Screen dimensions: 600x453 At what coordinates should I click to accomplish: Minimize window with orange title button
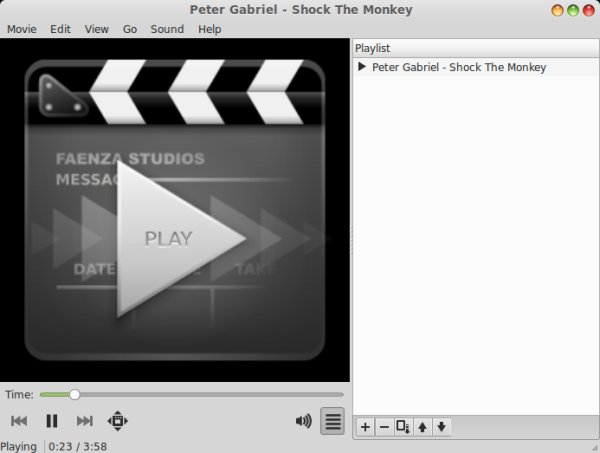click(557, 10)
